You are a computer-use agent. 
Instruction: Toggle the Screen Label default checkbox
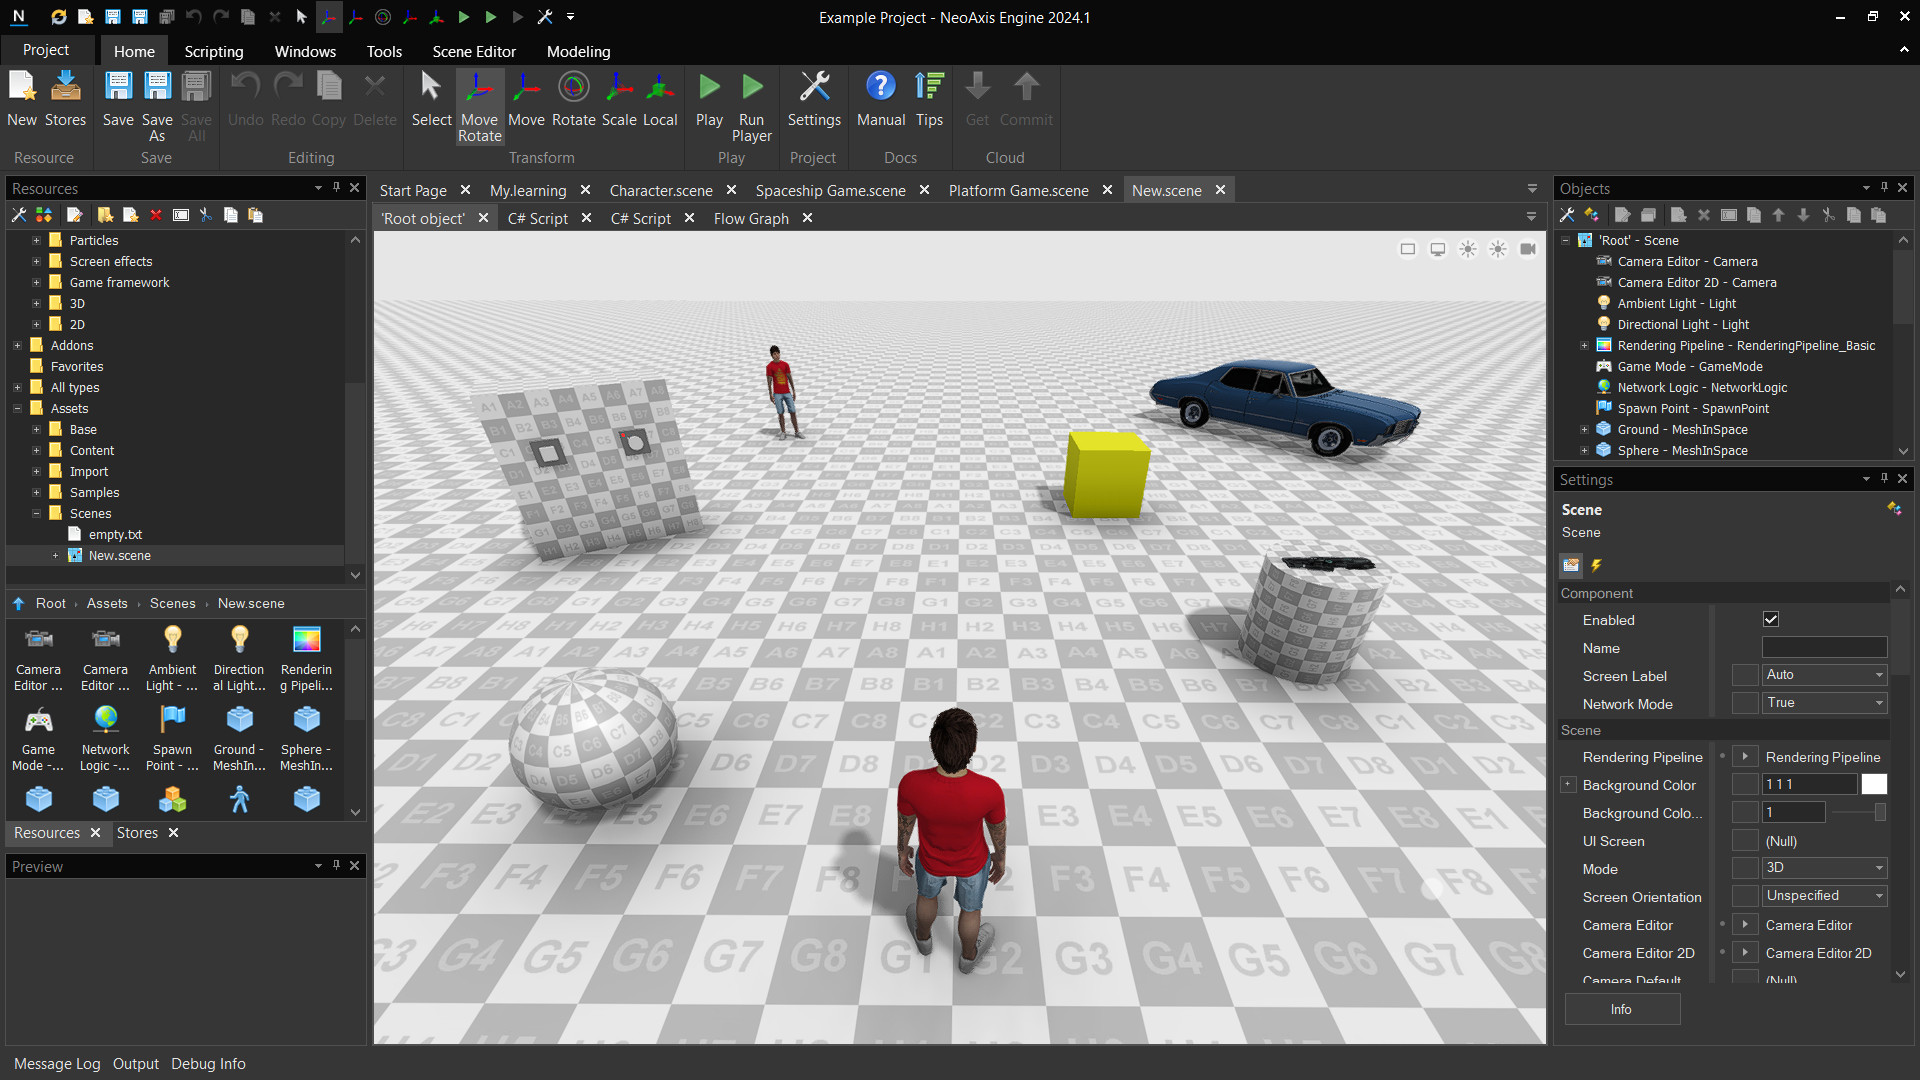[1745, 675]
